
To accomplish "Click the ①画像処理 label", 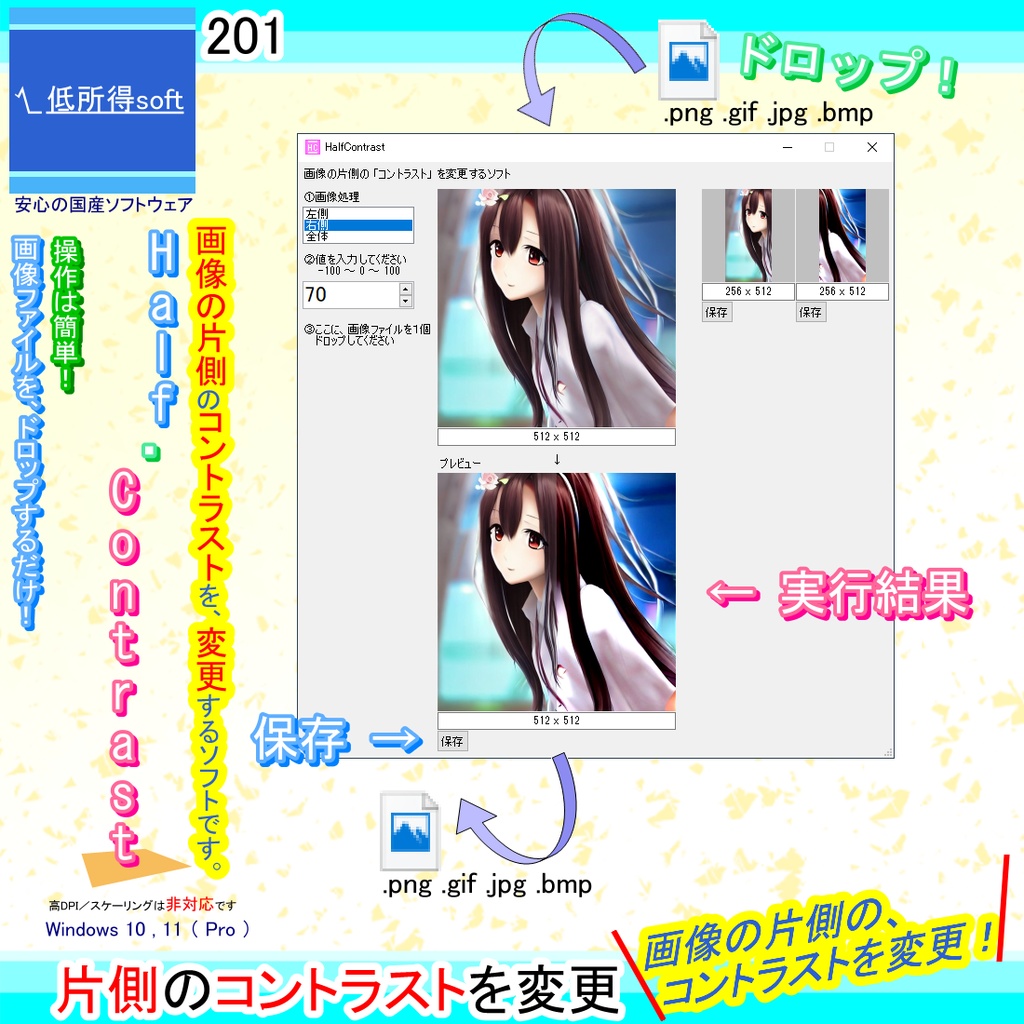I will [x=331, y=197].
